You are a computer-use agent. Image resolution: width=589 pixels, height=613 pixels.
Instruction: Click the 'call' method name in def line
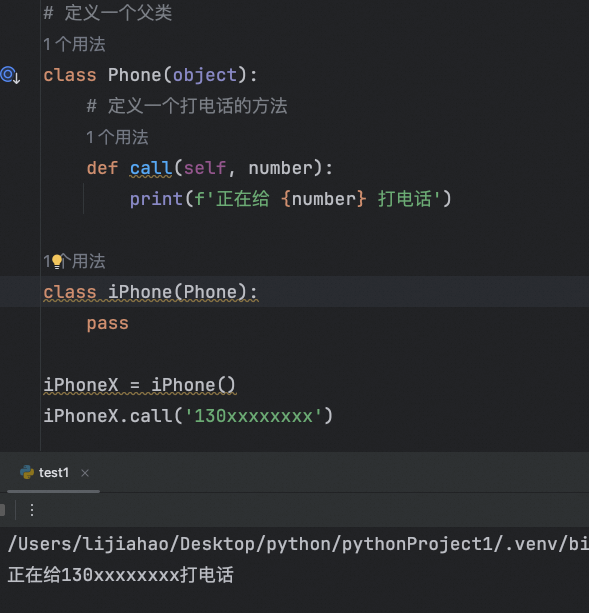(x=151, y=168)
